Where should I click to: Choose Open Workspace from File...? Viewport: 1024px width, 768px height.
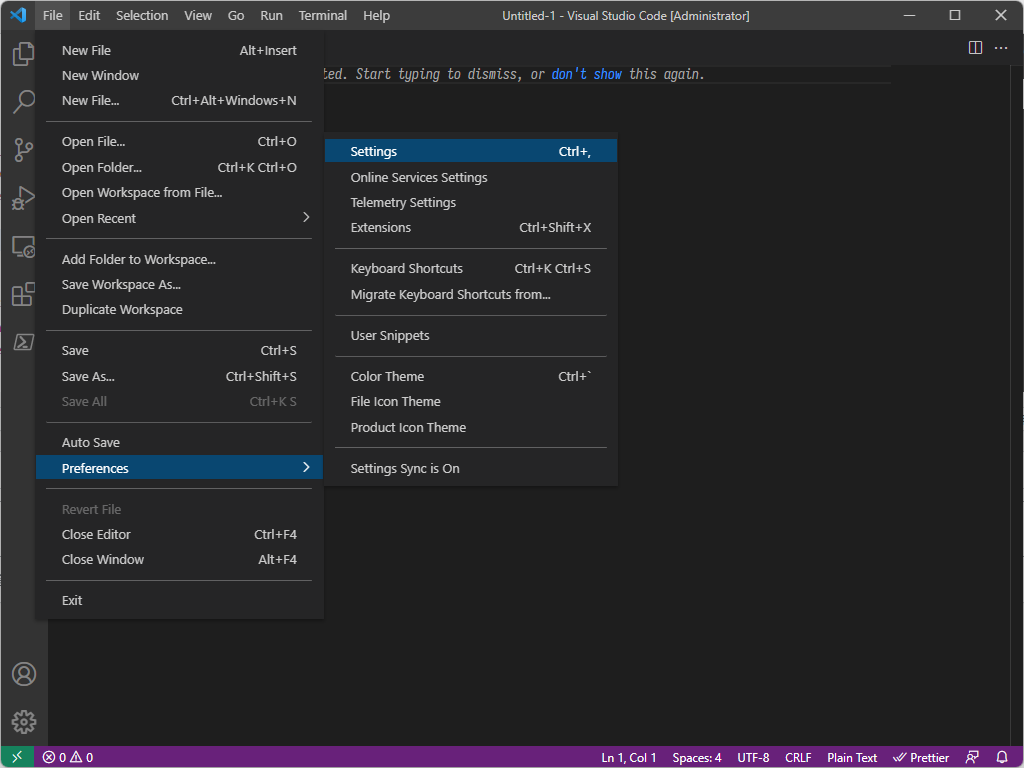tap(179, 193)
